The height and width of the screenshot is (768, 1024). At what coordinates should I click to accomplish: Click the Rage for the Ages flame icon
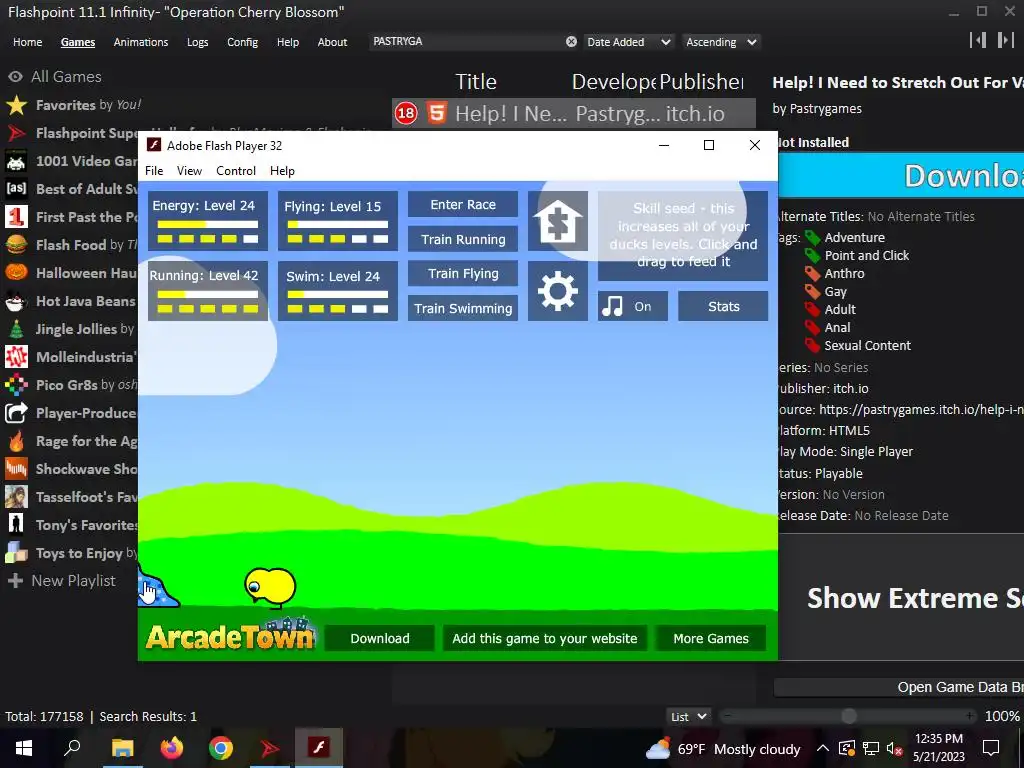coord(16,441)
